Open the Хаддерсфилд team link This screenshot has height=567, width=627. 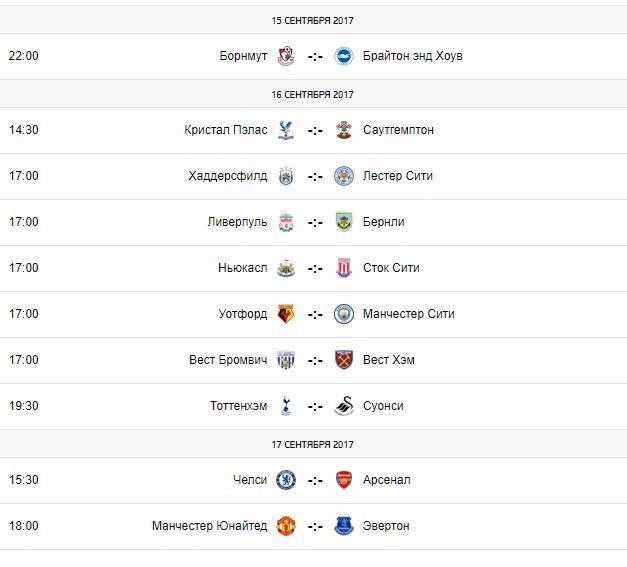[x=228, y=176]
